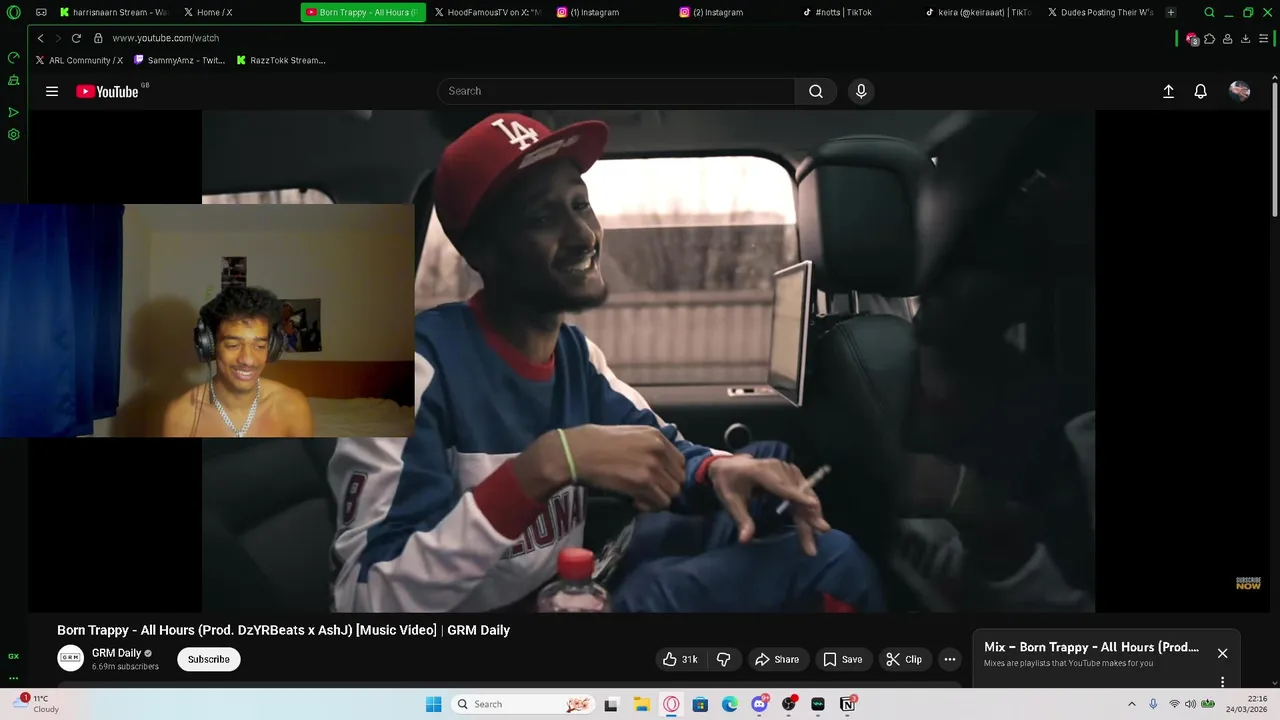The height and width of the screenshot is (720, 1280).
Task: Go to YouTube home via logo
Action: coord(107,91)
